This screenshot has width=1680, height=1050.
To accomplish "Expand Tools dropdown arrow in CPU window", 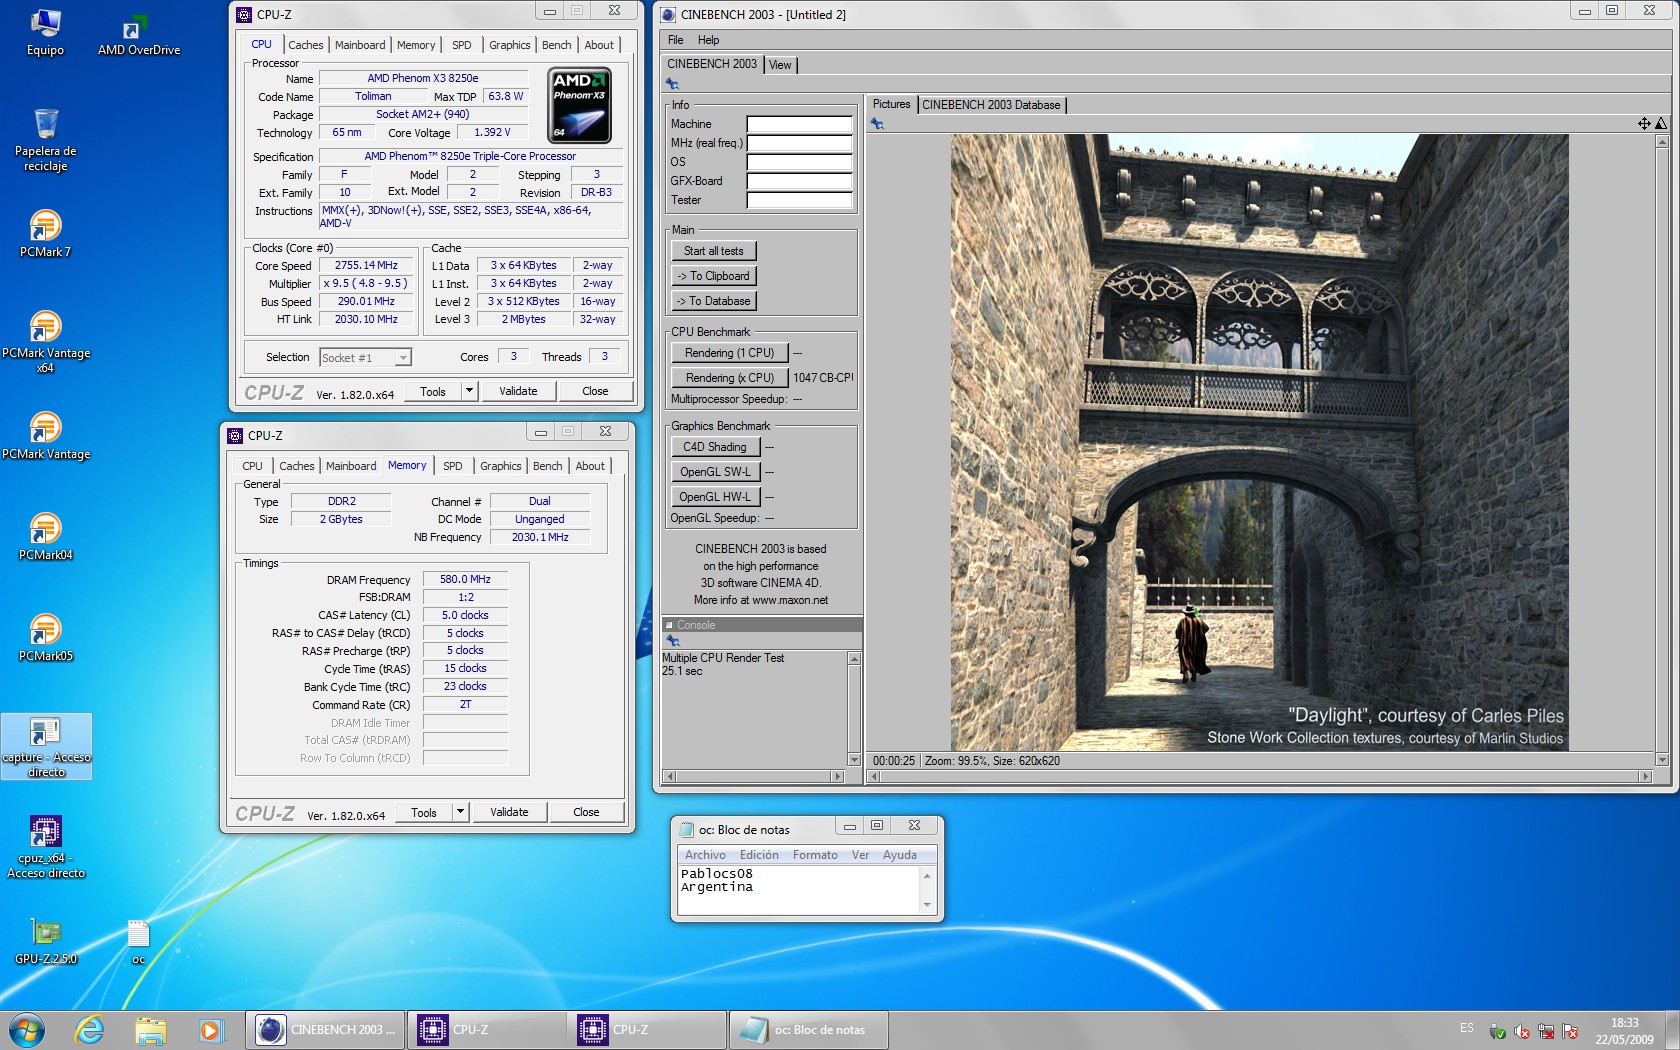I will 469,391.
